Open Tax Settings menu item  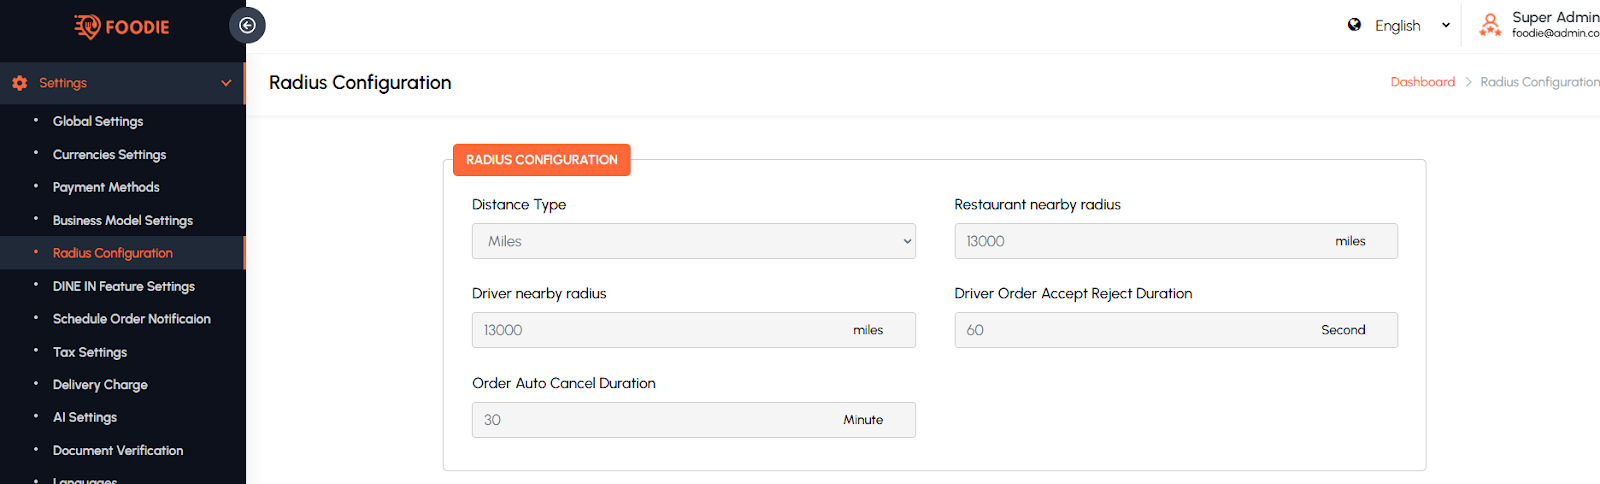90,352
